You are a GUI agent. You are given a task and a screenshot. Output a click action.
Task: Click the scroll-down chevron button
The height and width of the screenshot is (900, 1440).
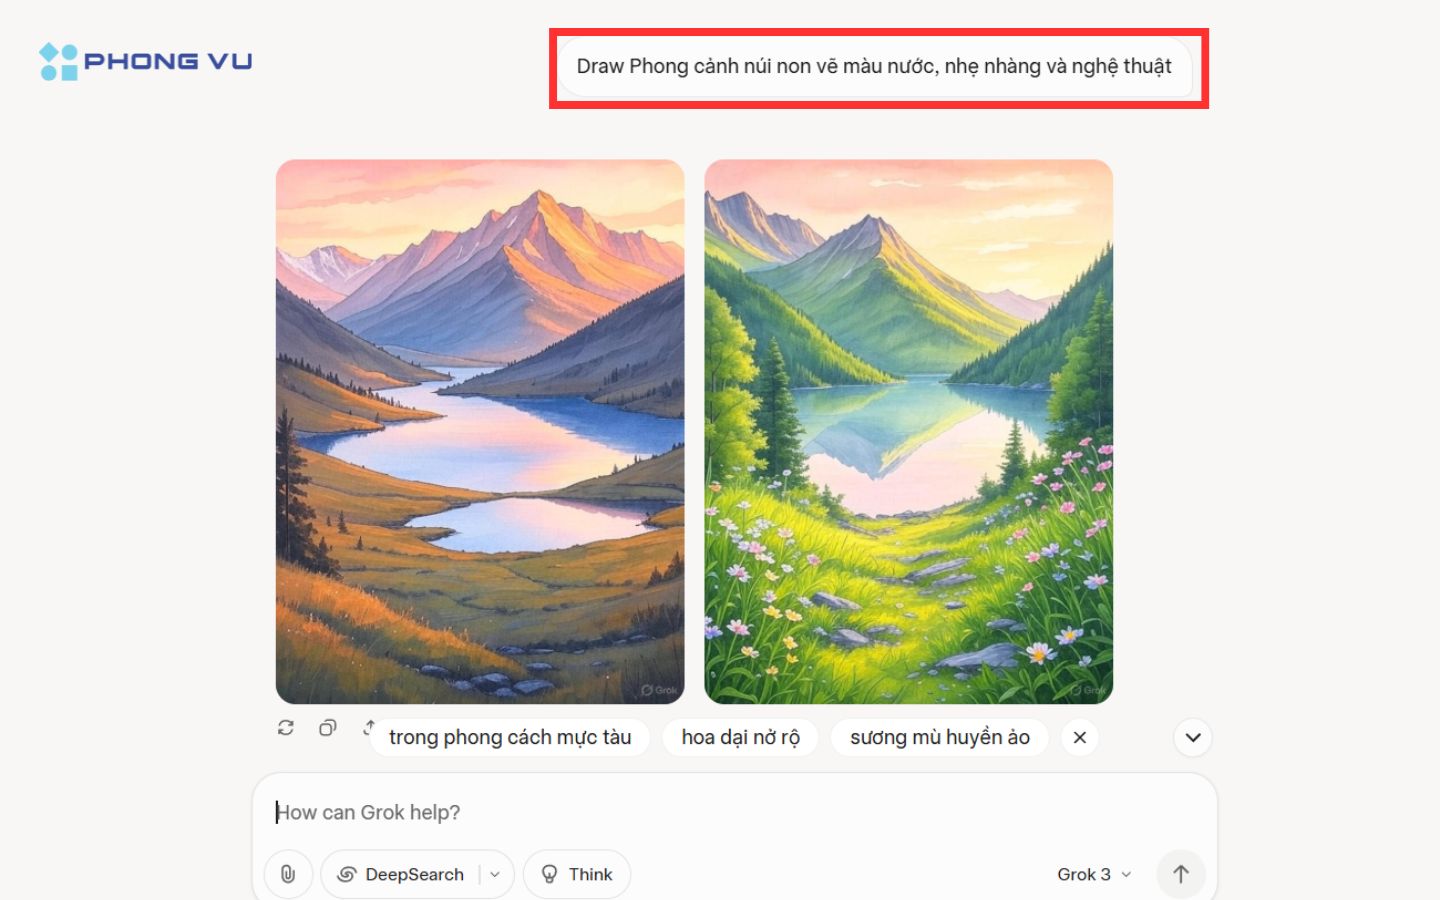tap(1193, 738)
